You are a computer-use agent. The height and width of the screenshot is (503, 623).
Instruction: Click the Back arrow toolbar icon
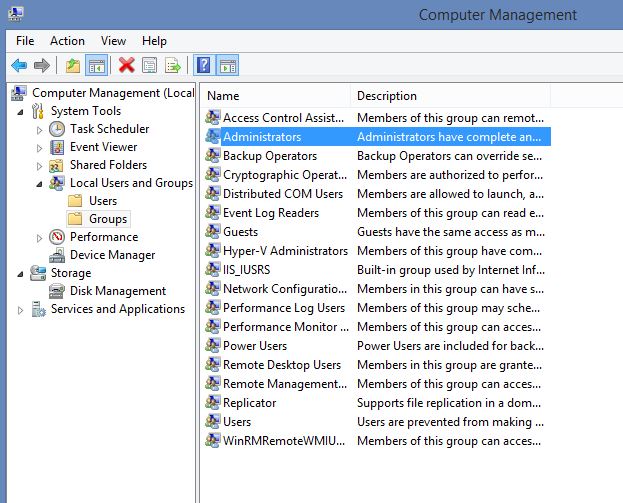19,65
